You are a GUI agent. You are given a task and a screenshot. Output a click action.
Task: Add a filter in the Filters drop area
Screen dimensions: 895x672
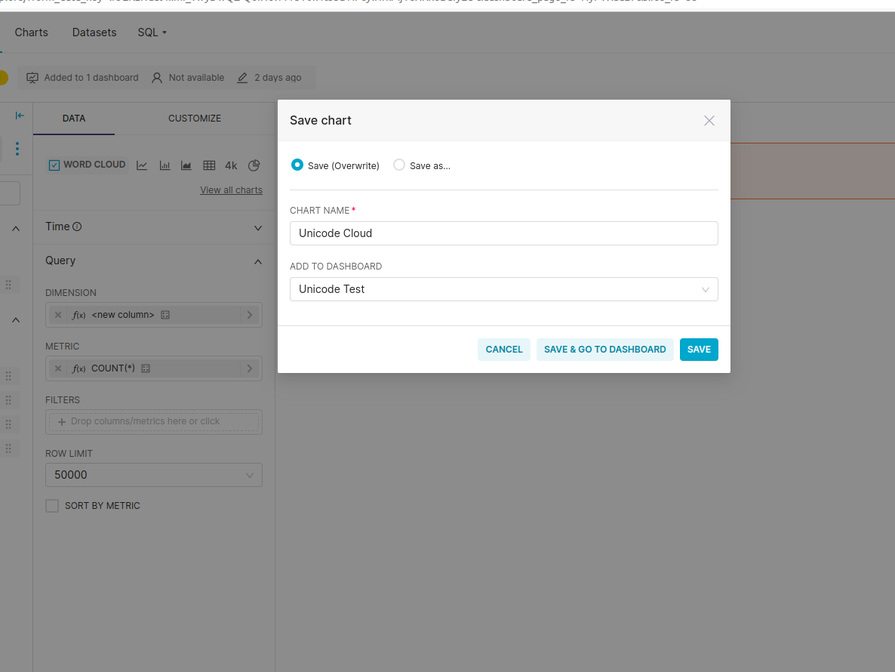click(154, 421)
